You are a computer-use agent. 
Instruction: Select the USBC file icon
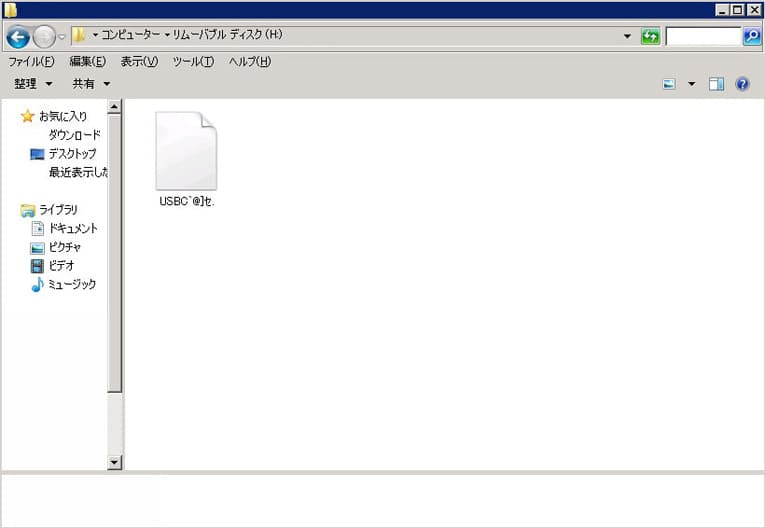pyautogui.click(x=186, y=152)
